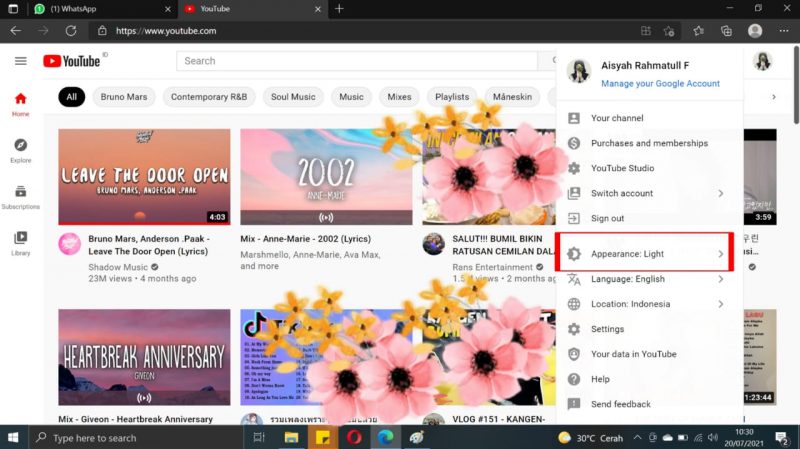Open Windows Start menu
This screenshot has height=449, width=800.
click(13, 437)
